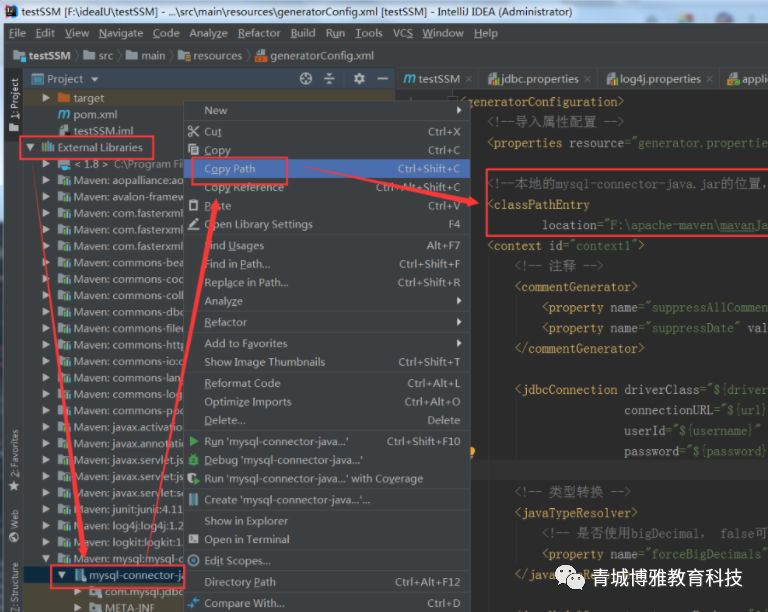
Task: Click the Paste clipboard icon
Action: [193, 205]
